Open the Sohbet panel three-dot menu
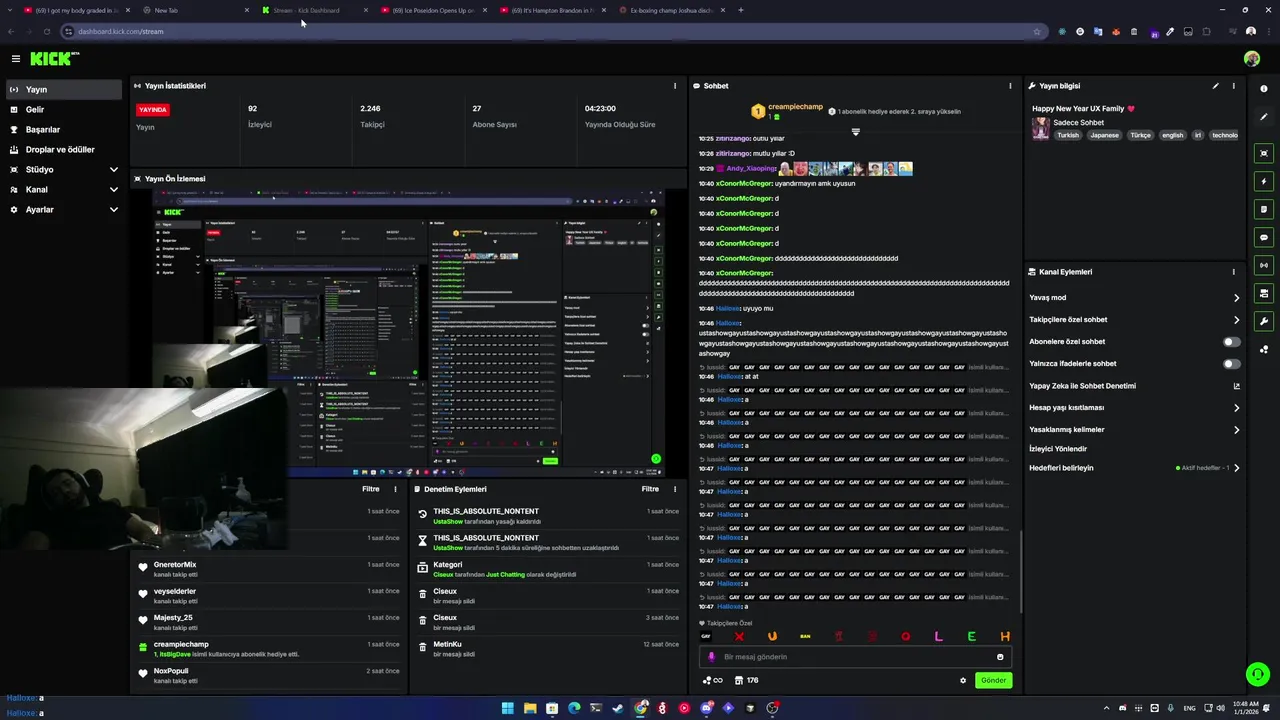The image size is (1280, 720). pos(1010,86)
